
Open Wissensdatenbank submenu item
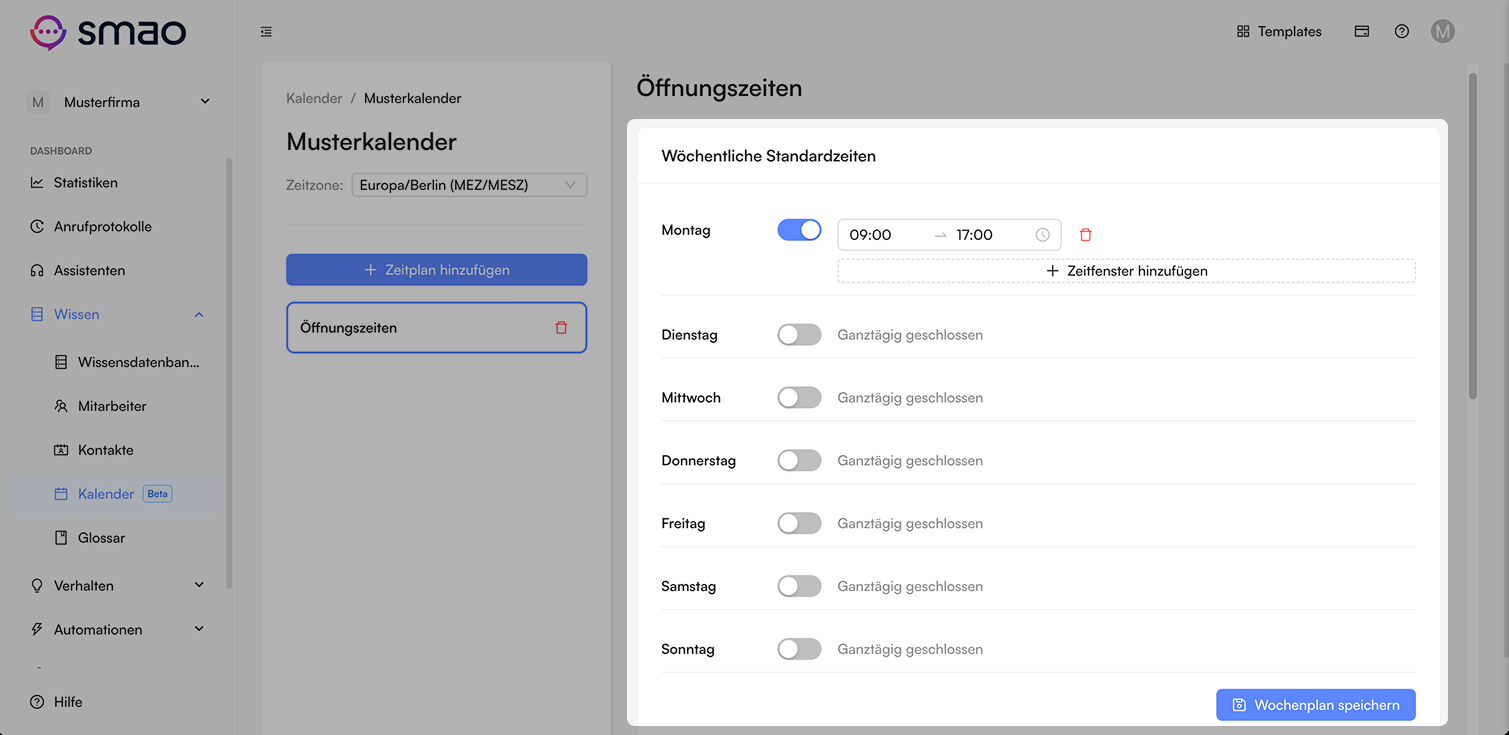click(x=127, y=362)
